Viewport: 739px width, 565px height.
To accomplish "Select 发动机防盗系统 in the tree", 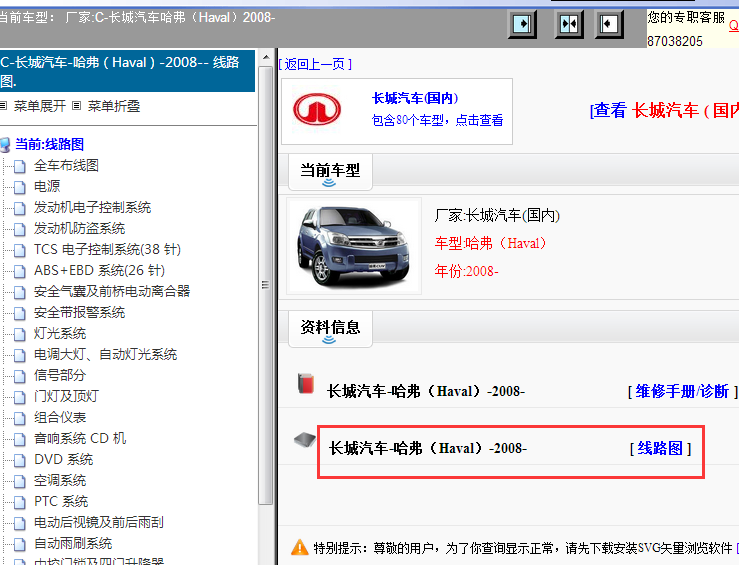I will 79,228.
